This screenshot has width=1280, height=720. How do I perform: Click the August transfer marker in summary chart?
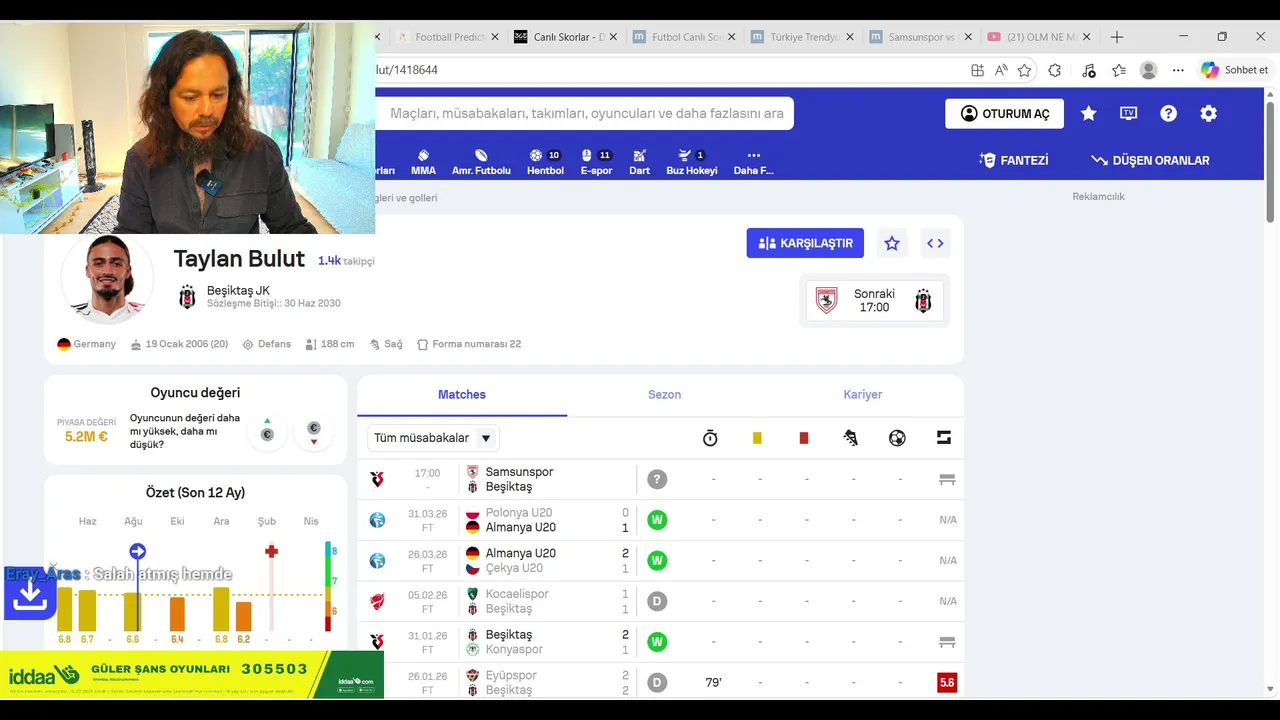pos(138,552)
